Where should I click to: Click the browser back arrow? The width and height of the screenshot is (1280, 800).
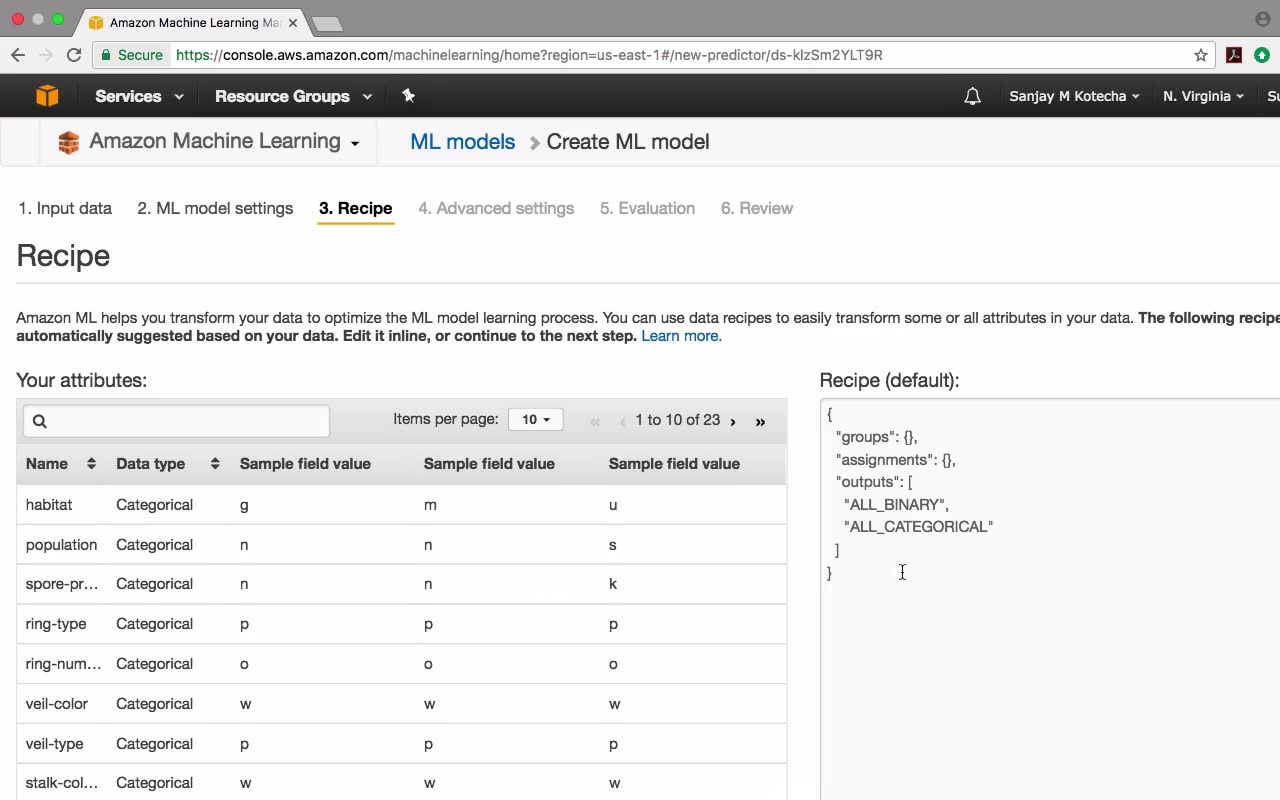18,55
